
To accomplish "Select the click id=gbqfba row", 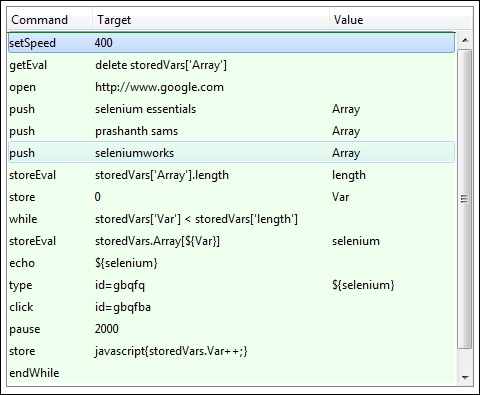I will 232,307.
